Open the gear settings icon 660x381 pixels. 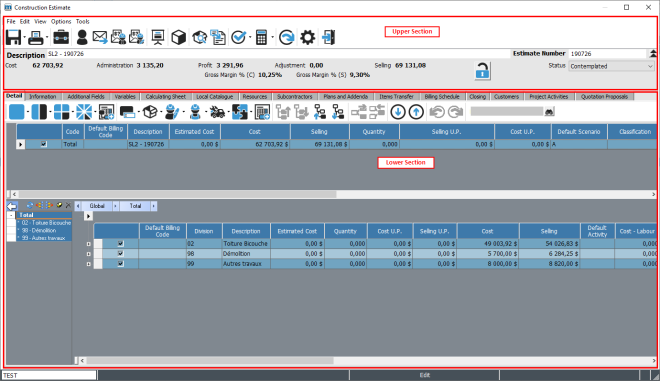point(307,37)
